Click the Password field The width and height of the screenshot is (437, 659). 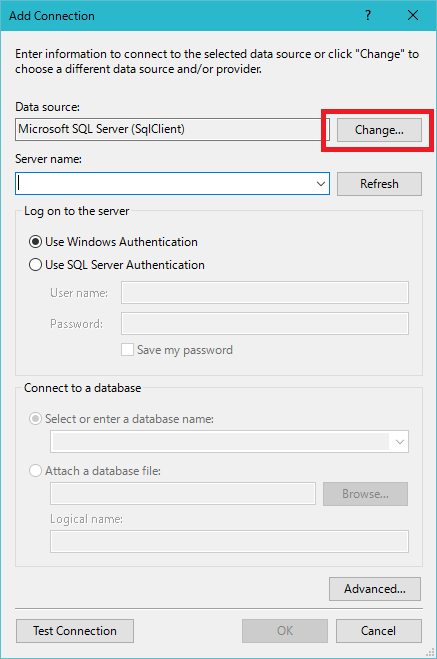tap(265, 324)
